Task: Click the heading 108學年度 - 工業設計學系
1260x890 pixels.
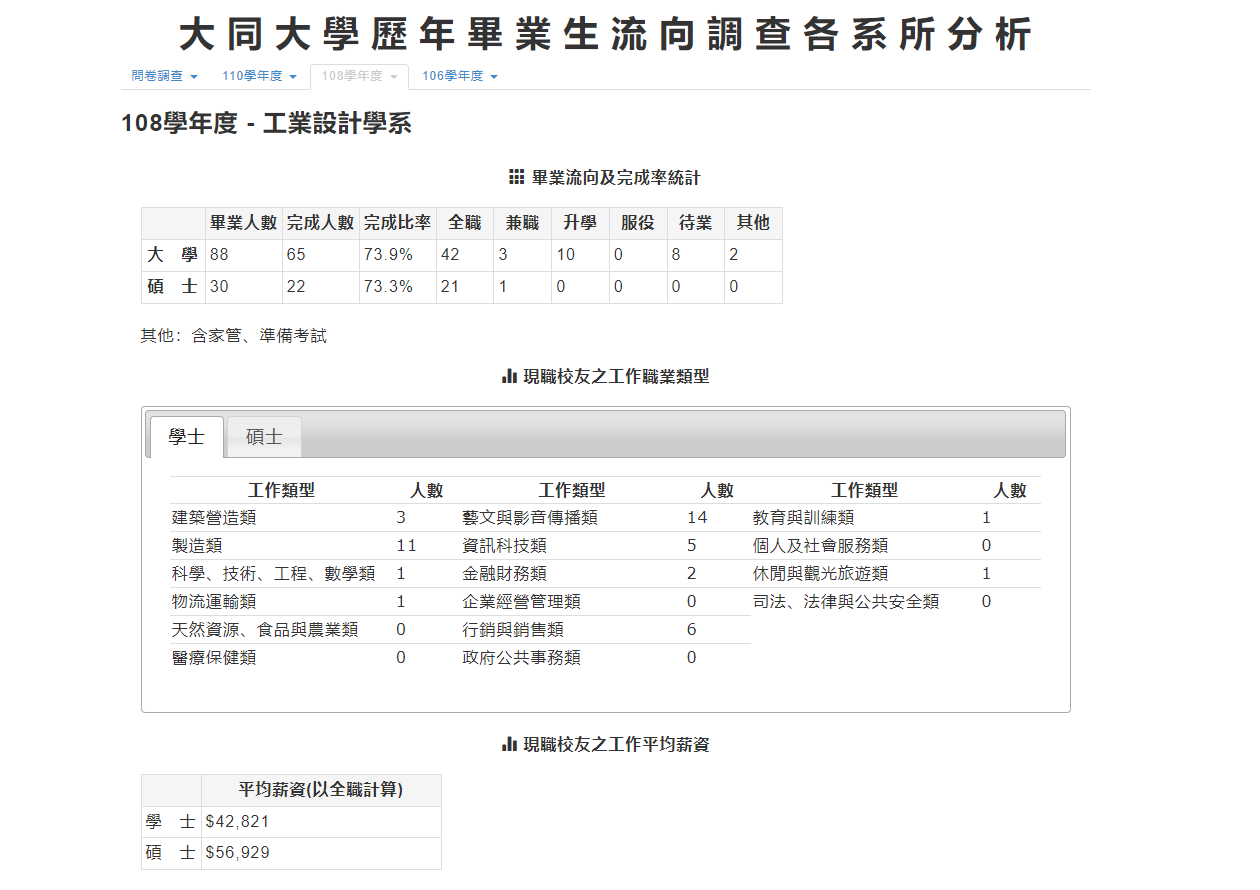Action: (266, 124)
